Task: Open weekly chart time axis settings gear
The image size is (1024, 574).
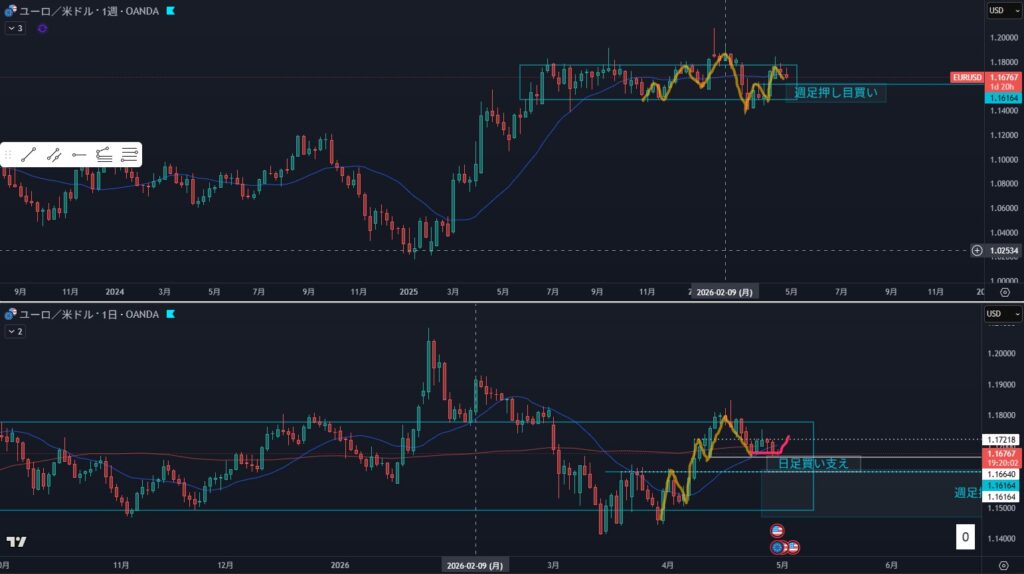Action: [1003, 292]
